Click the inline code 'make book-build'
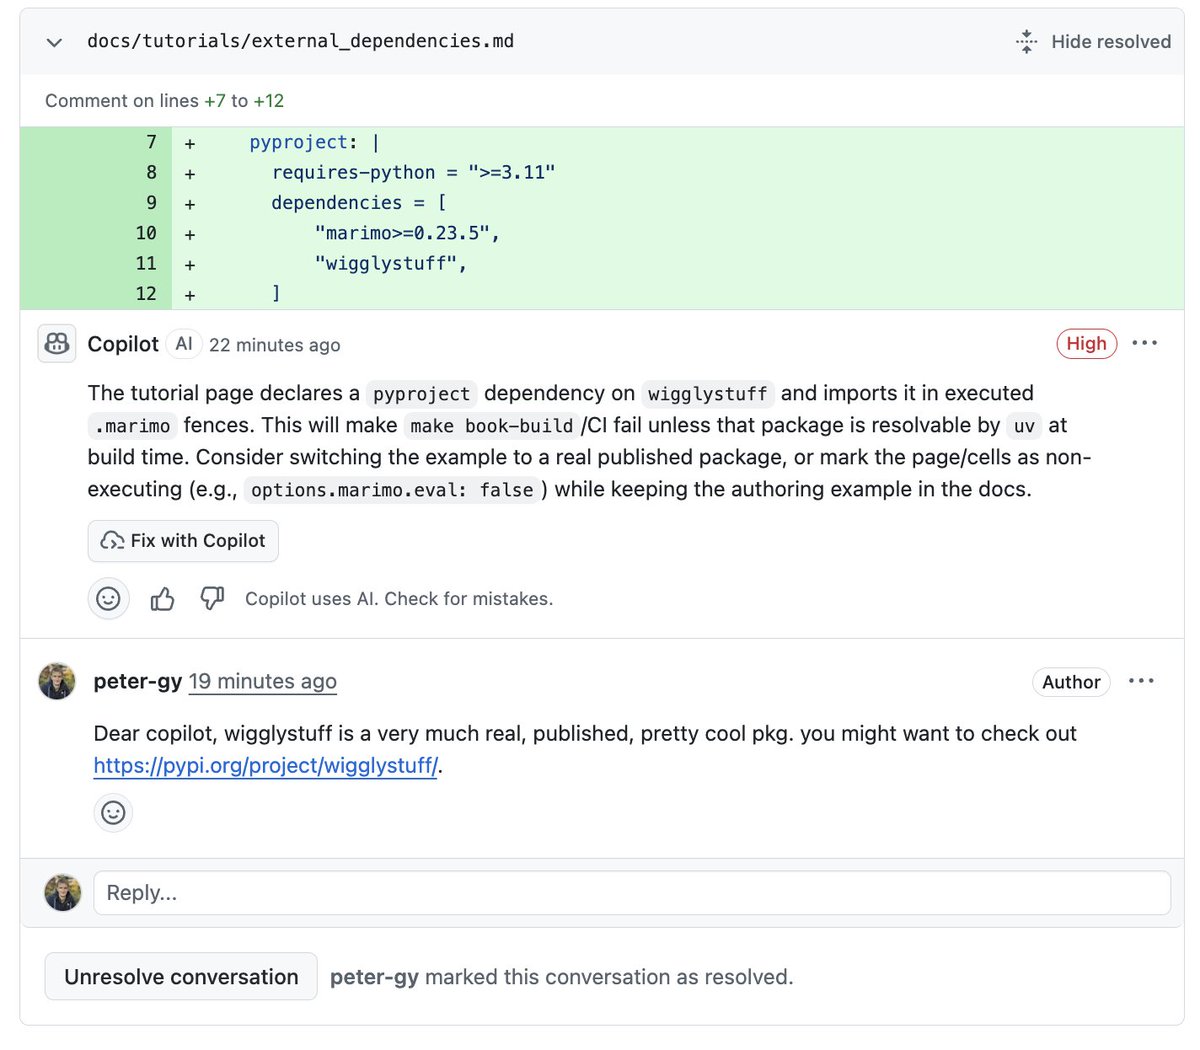This screenshot has width=1200, height=1050. click(x=492, y=426)
